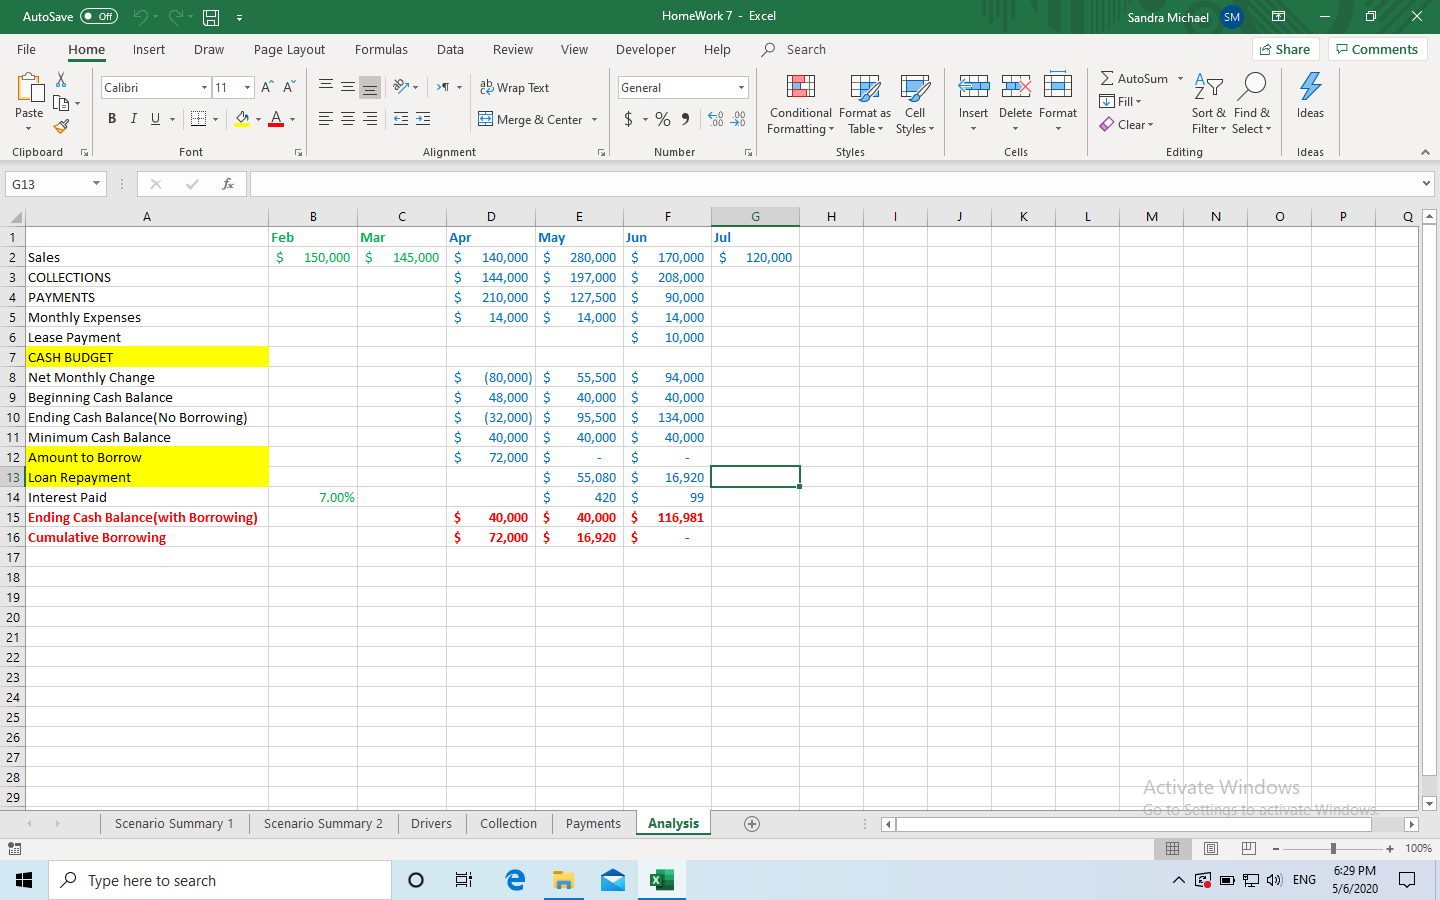Toggle AutoSave switch
Image resolution: width=1440 pixels, height=900 pixels.
pyautogui.click(x=99, y=17)
